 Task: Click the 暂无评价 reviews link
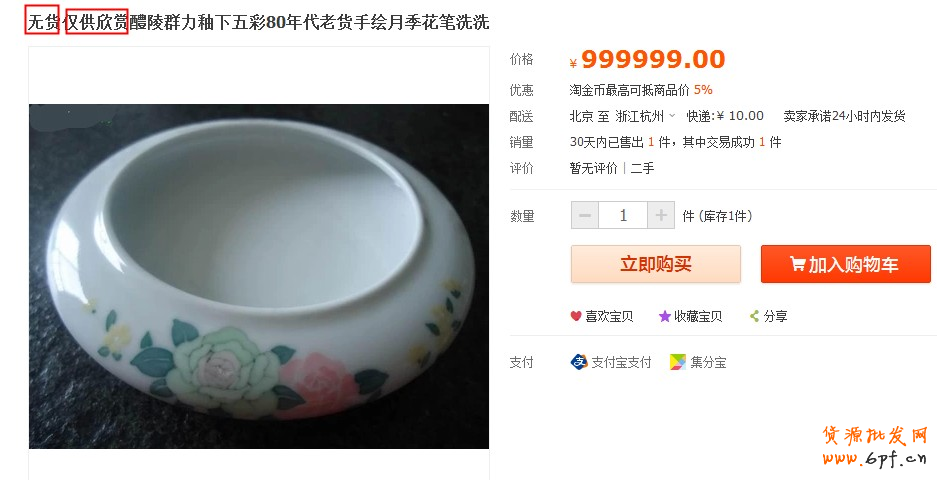[x=594, y=168]
